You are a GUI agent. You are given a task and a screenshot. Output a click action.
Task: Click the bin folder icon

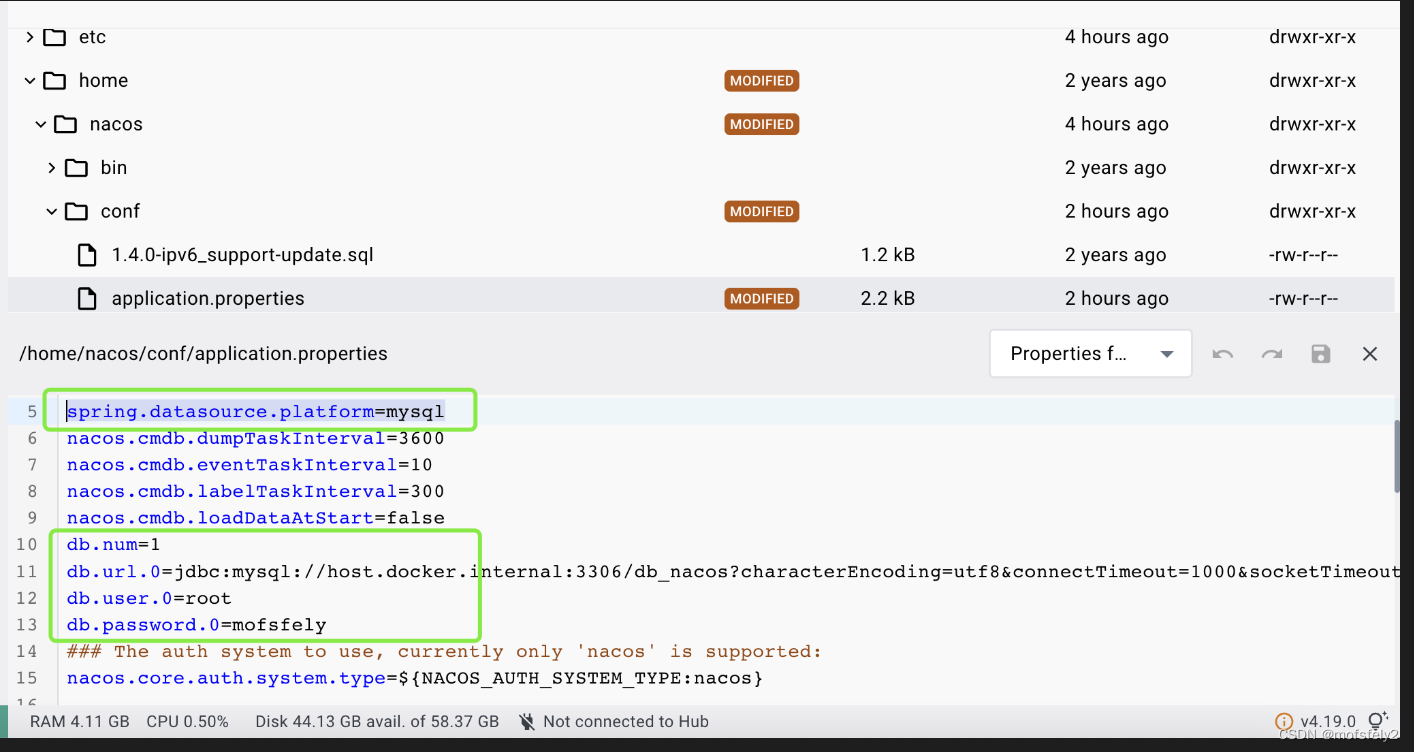(77, 168)
